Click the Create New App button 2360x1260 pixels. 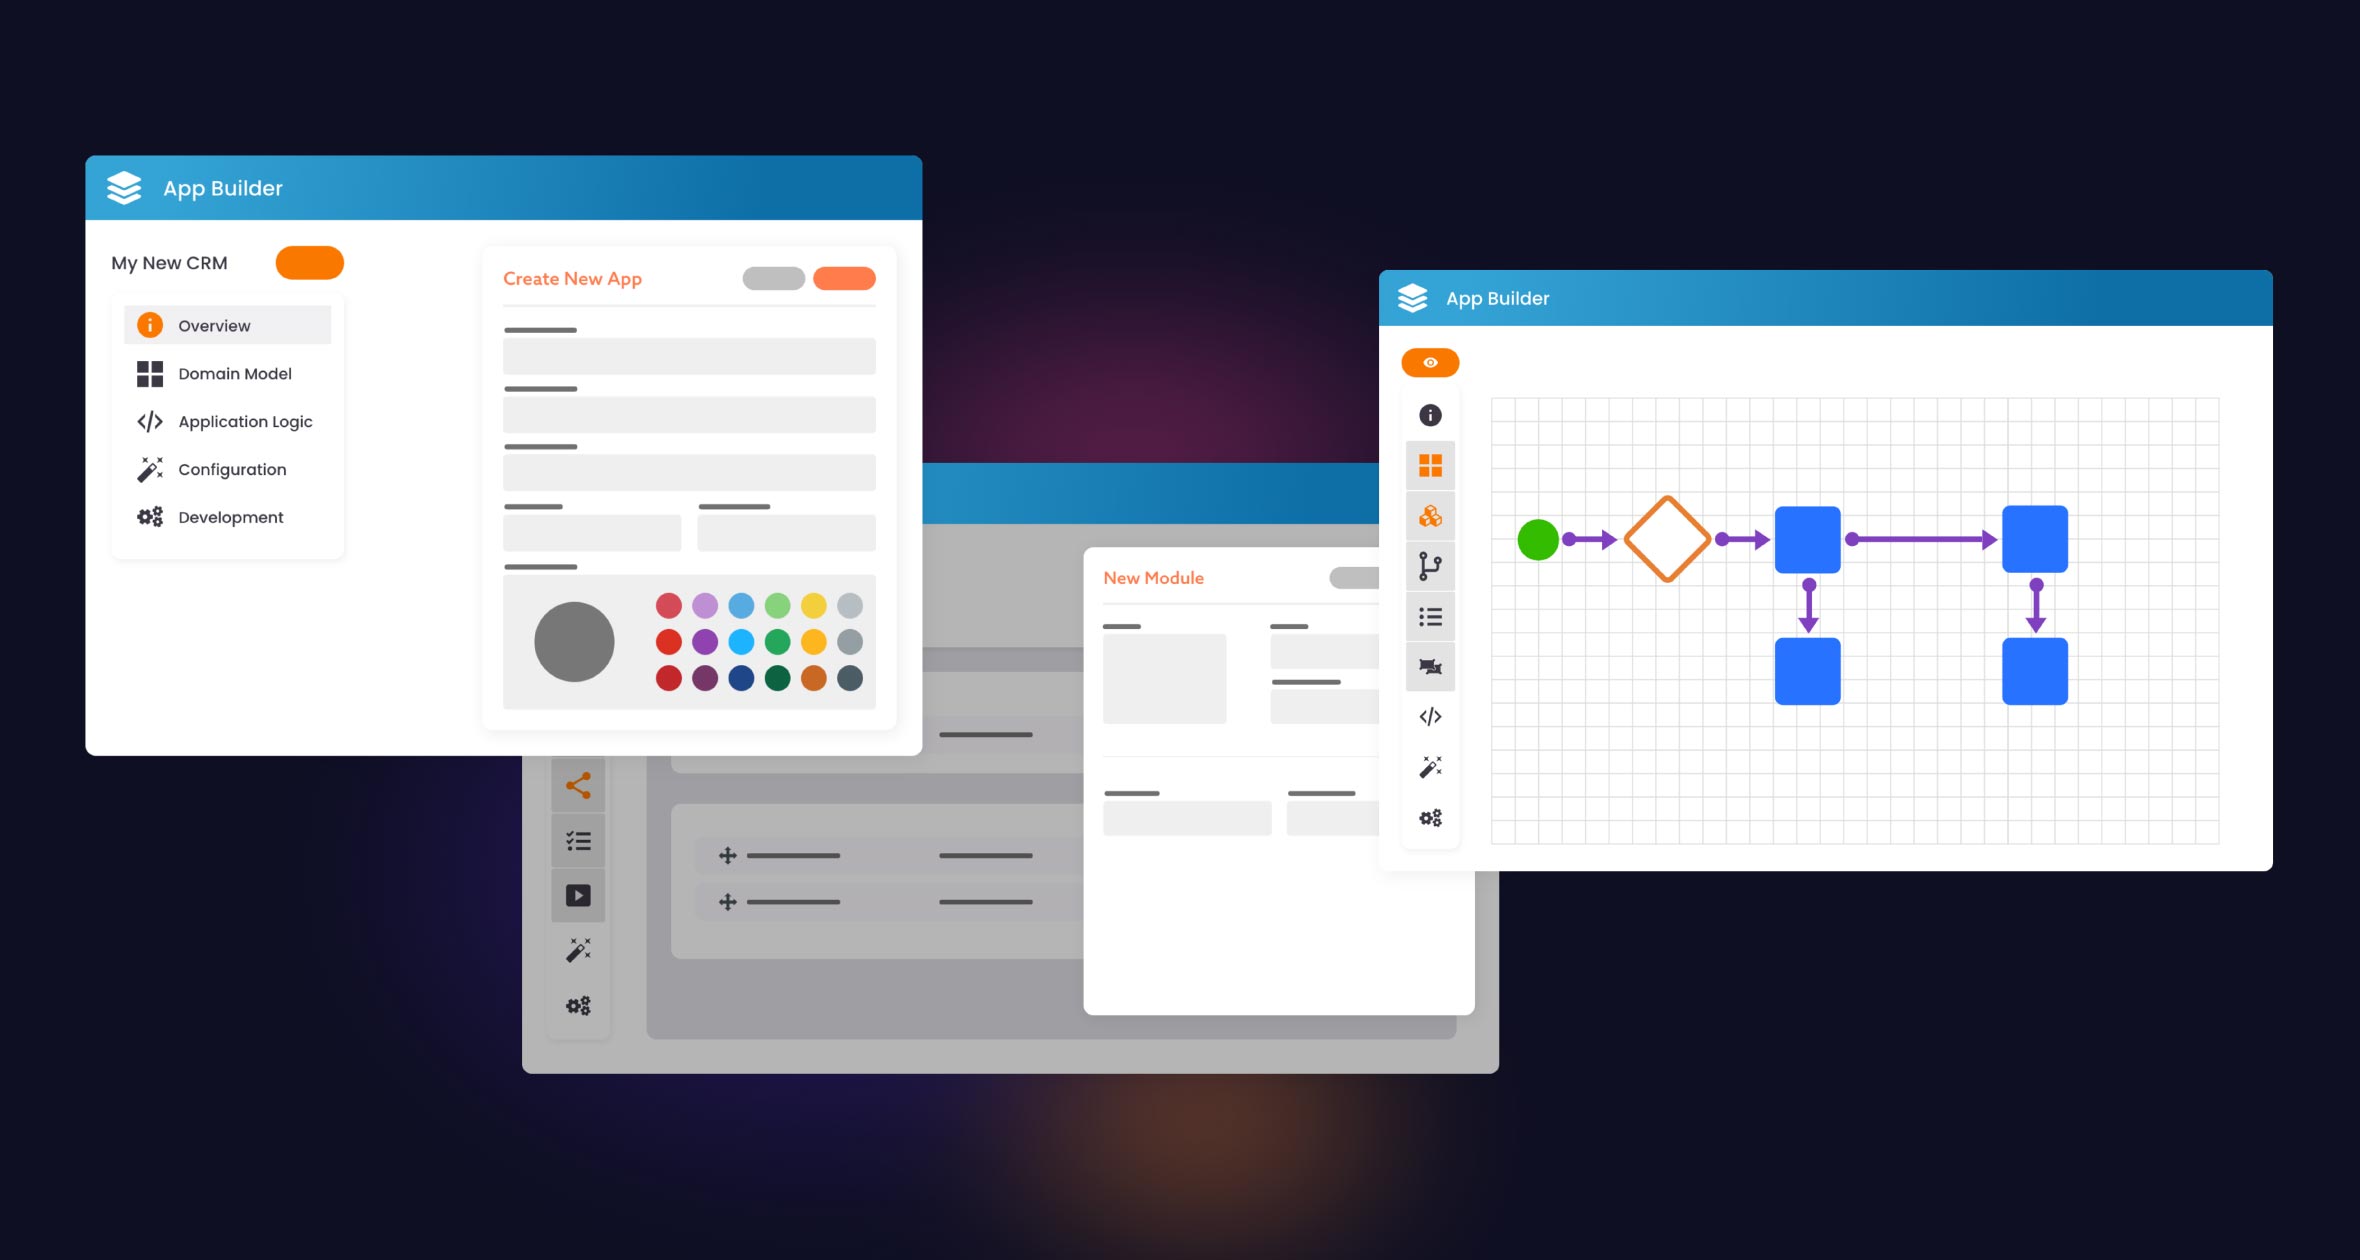848,276
